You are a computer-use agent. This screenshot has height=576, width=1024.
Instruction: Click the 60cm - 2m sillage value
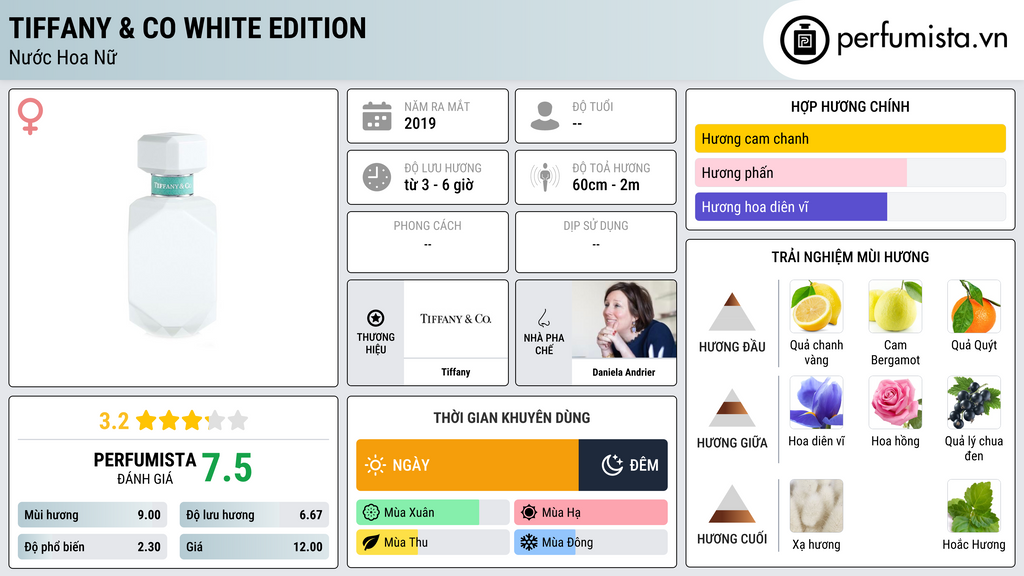(x=606, y=185)
